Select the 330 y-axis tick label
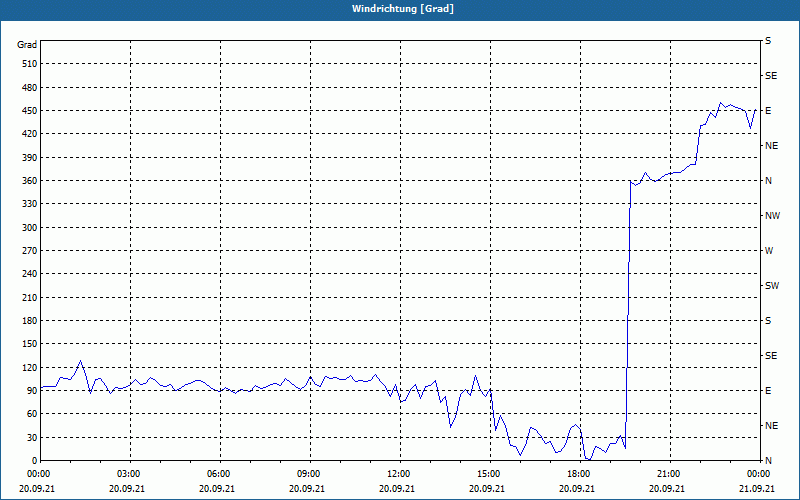Image resolution: width=800 pixels, height=500 pixels. 30,204
